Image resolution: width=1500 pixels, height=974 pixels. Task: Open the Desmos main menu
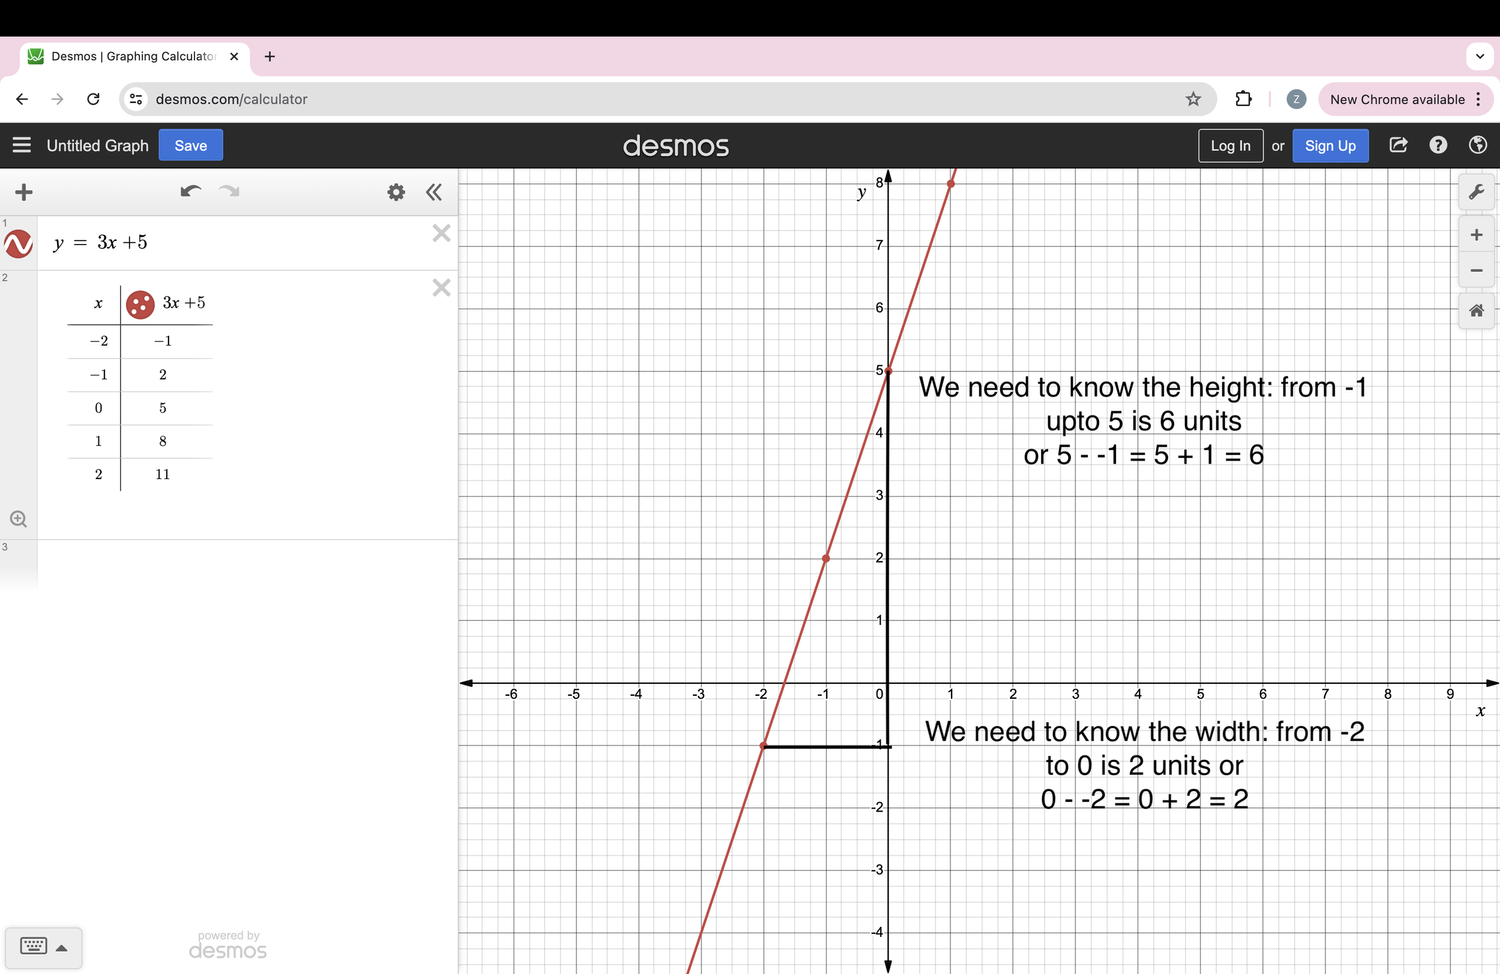[22, 145]
